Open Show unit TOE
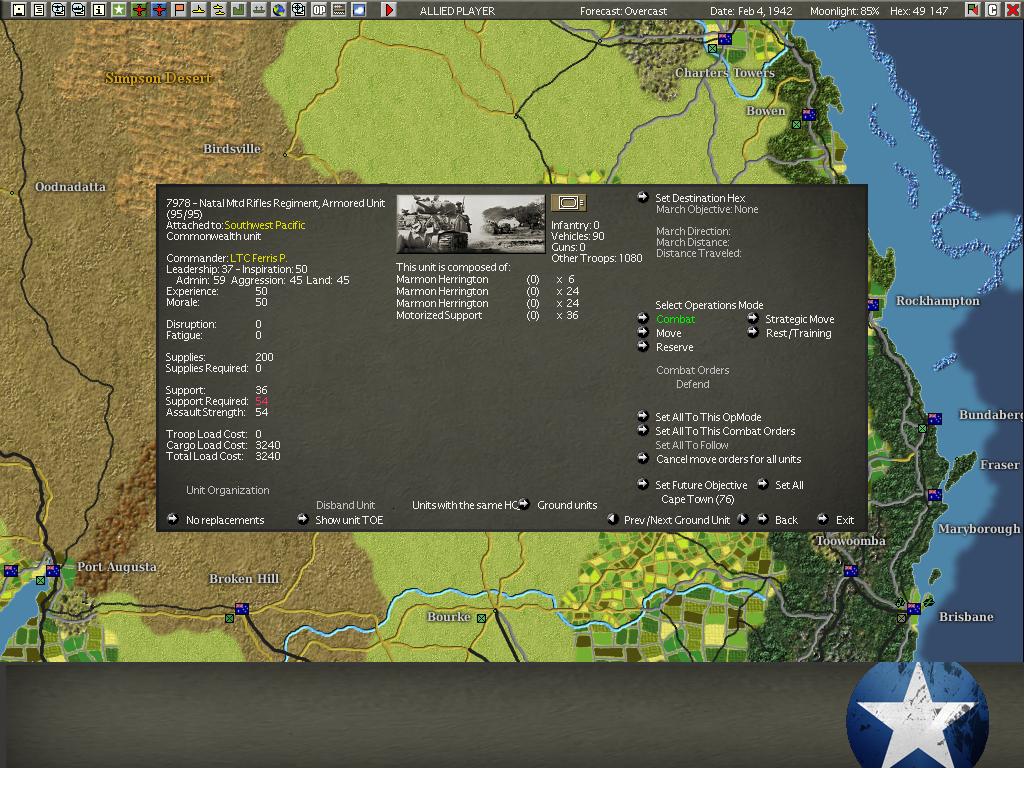Viewport: 1024px width, 786px height. pyautogui.click(x=349, y=520)
